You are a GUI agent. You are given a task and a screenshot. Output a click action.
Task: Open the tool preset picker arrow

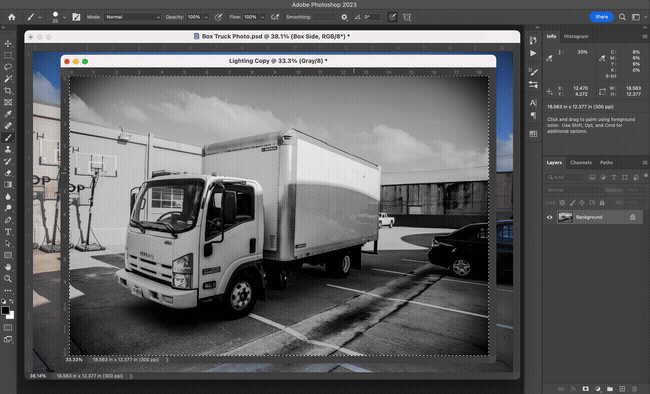pos(40,17)
